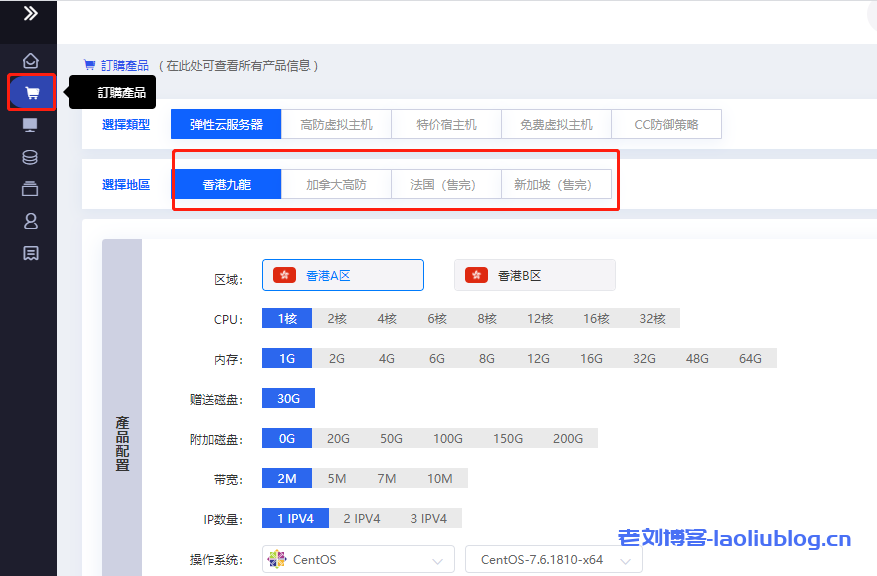Select the 香港B区 region option
The image size is (877, 576).
pos(534,275)
